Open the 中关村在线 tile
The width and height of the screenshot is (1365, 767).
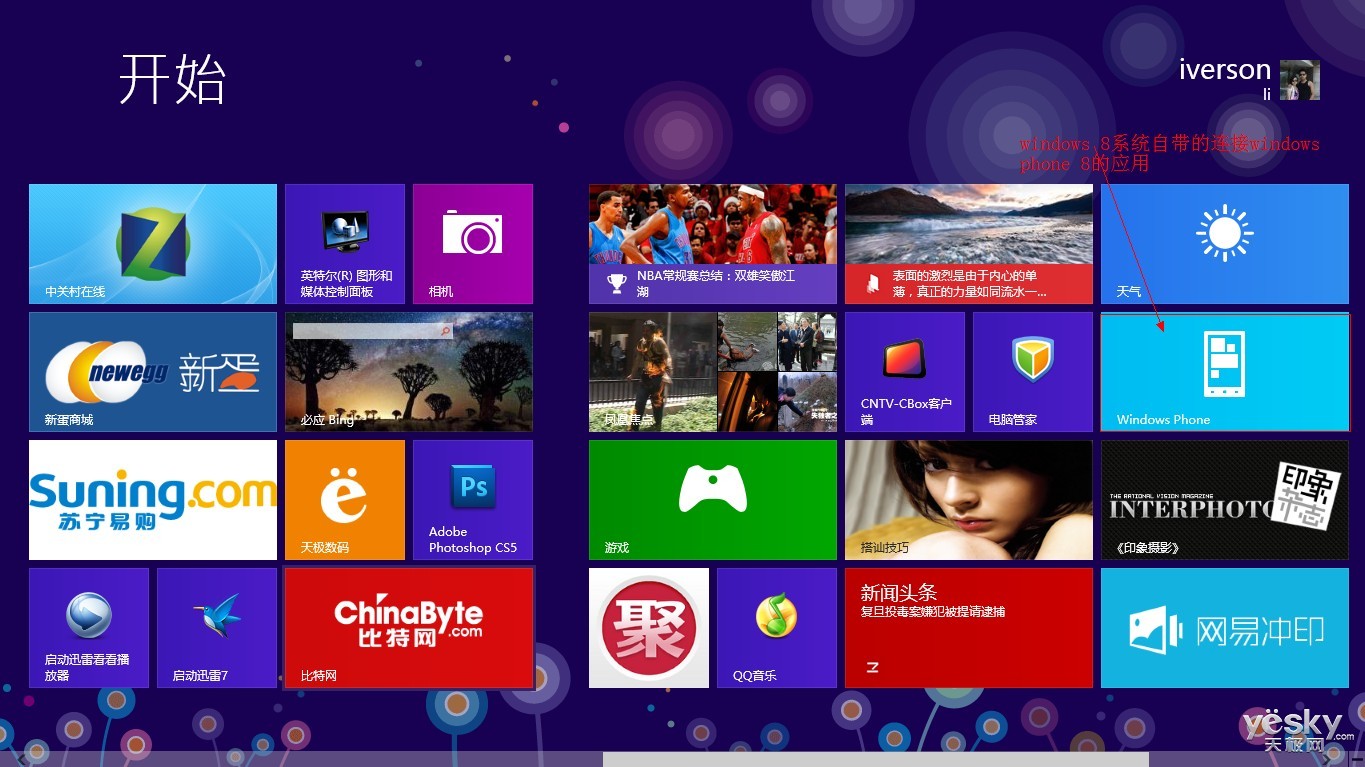(x=153, y=244)
